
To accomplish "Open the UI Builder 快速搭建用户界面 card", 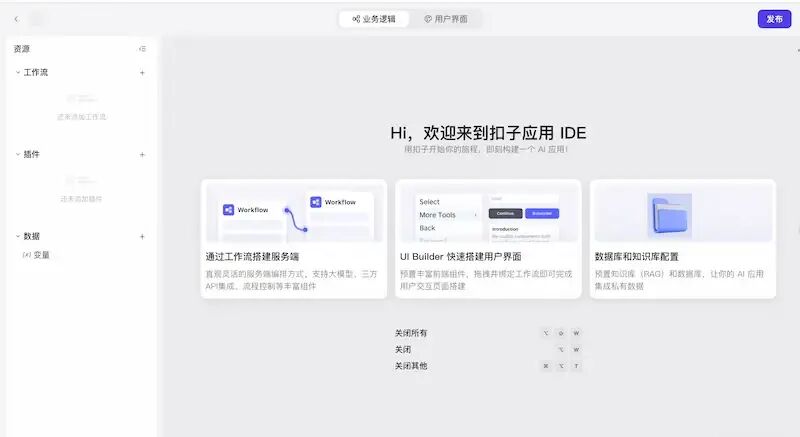I will coord(488,239).
